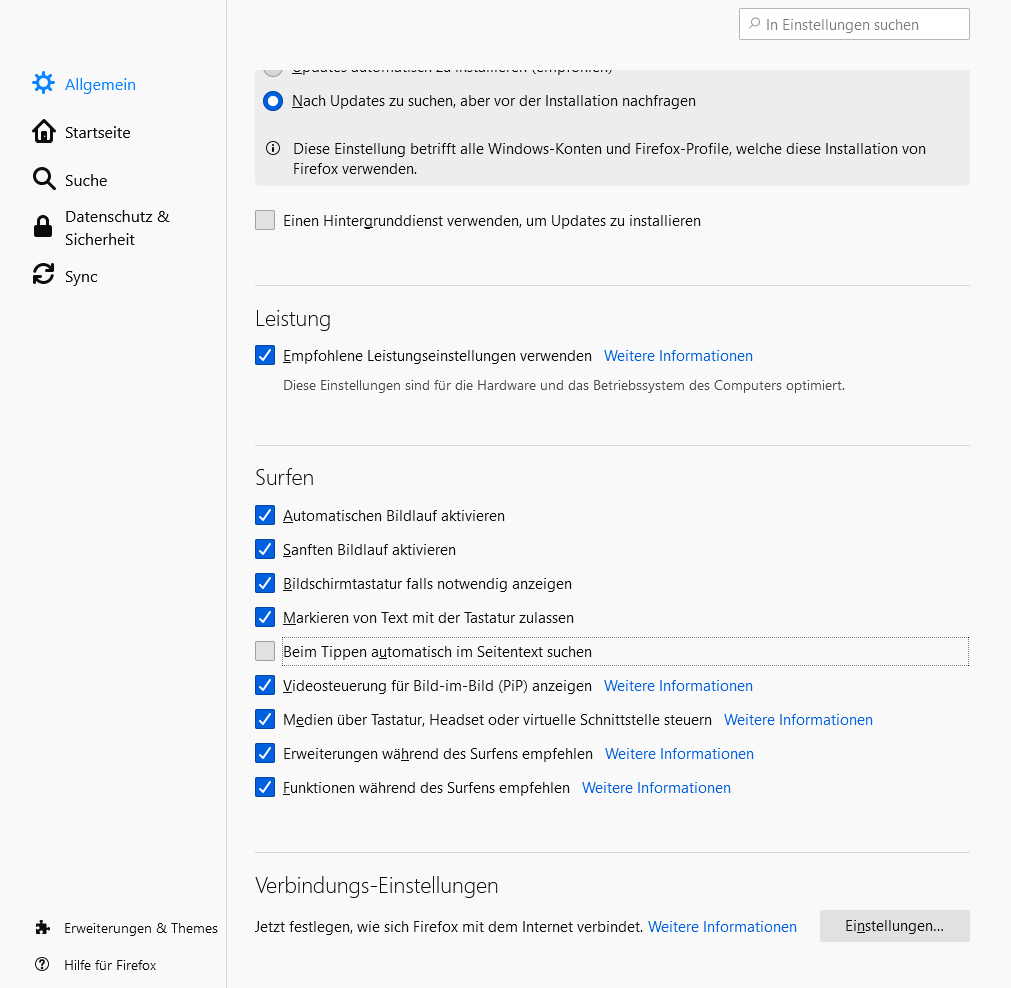Enable the Hintergrunddienst updates checkbox

[x=265, y=220]
